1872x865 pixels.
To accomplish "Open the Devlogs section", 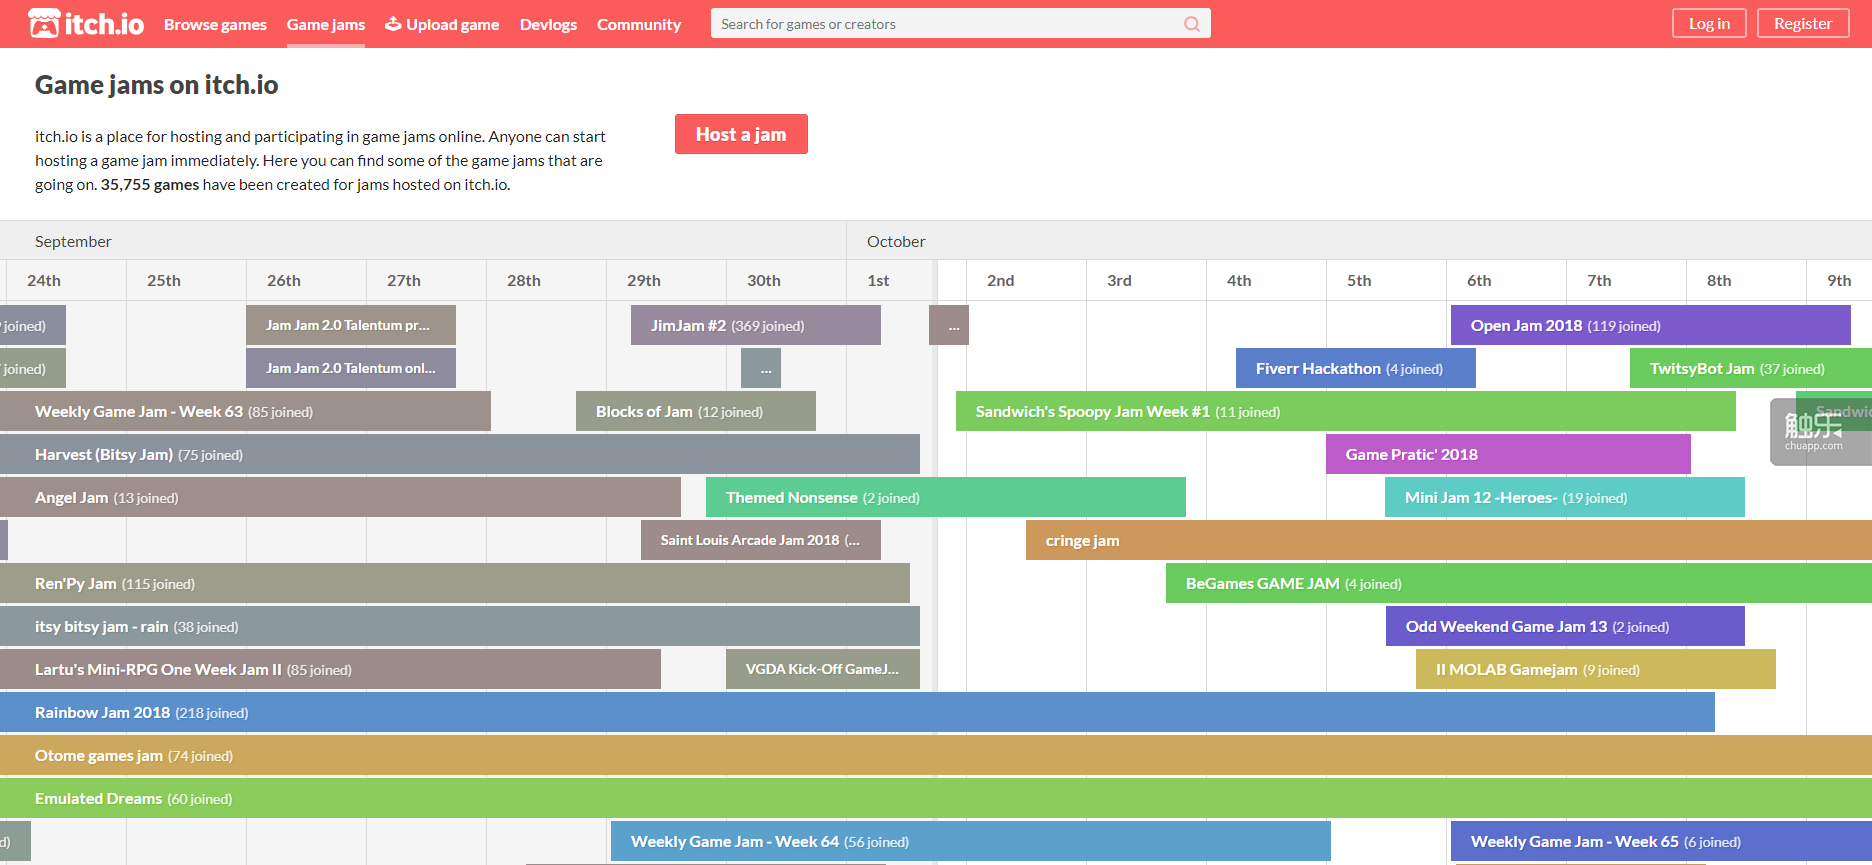I will 548,24.
